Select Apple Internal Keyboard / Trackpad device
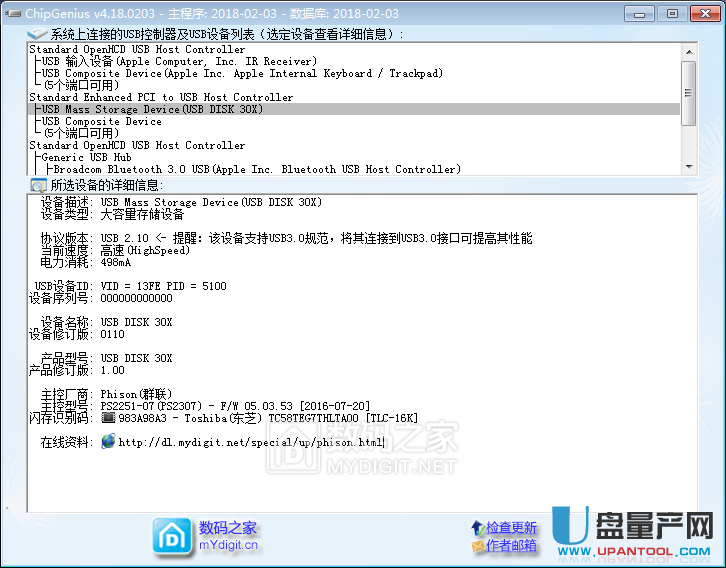 [242, 73]
